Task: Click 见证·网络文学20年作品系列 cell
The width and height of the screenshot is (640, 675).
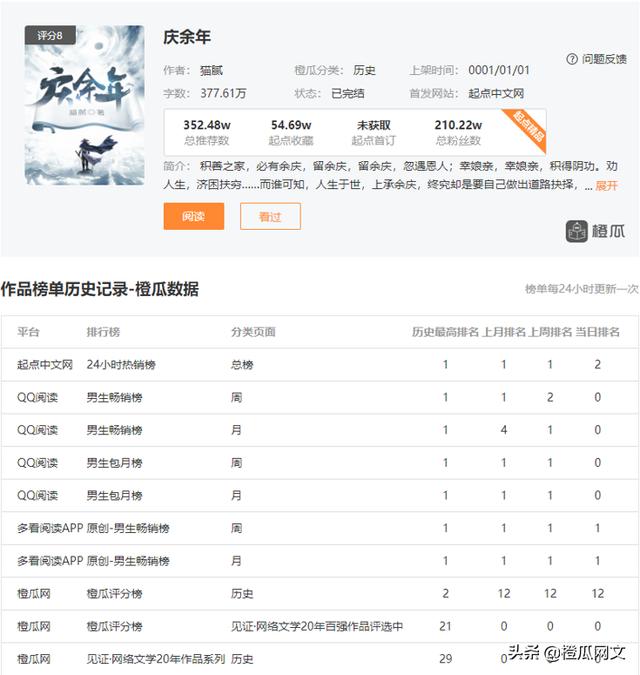Action: 156,659
